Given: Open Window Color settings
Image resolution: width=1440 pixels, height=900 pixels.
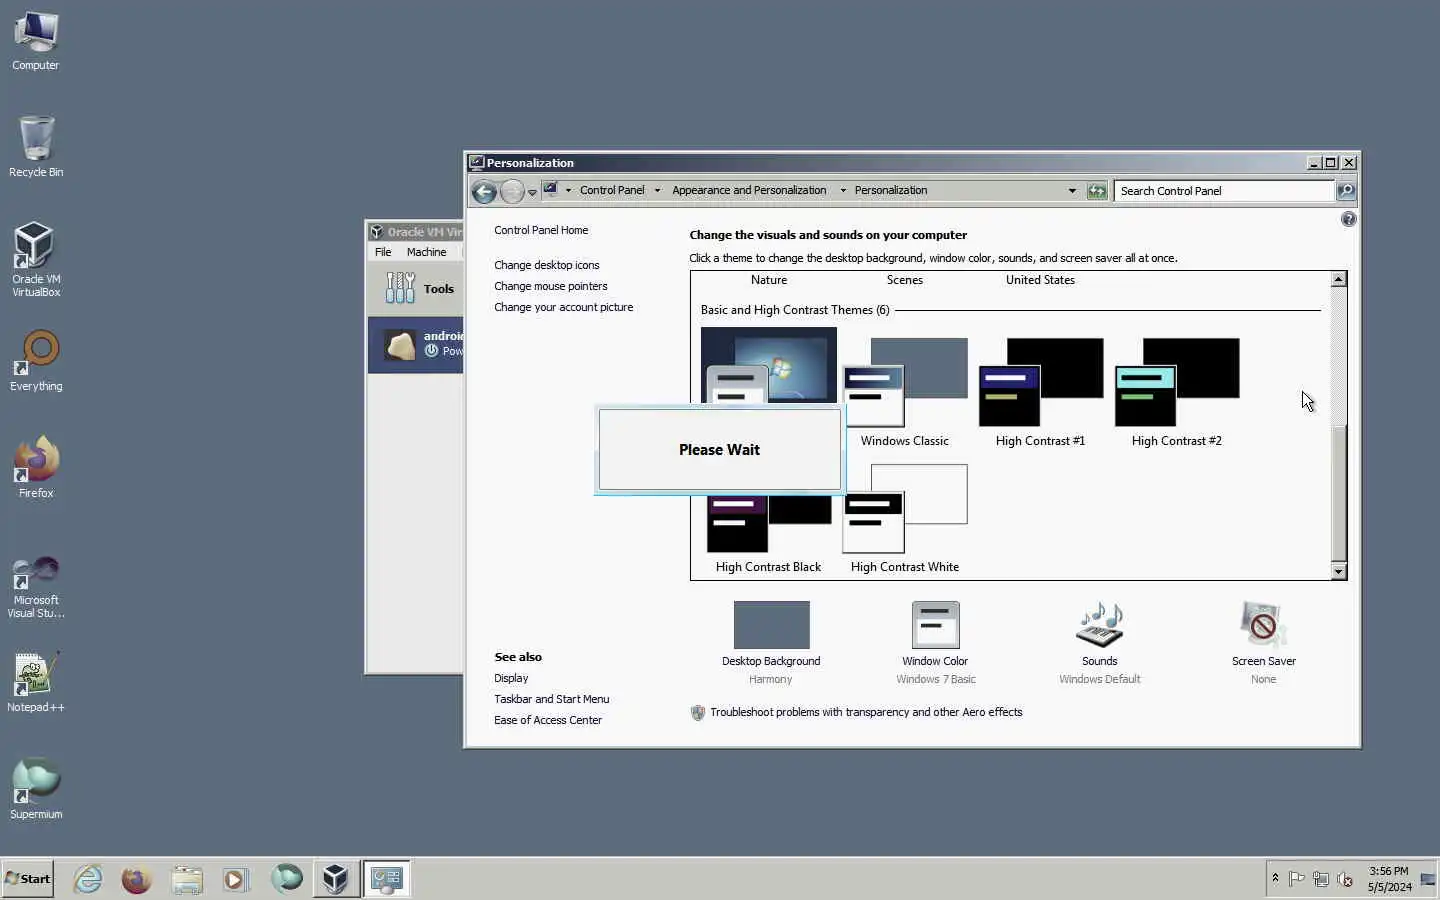Looking at the screenshot, I should tap(935, 642).
